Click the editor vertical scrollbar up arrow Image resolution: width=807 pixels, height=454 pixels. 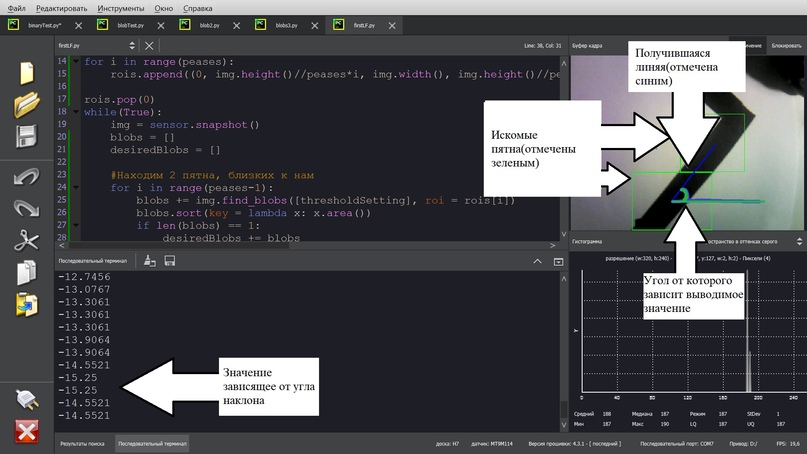point(564,63)
